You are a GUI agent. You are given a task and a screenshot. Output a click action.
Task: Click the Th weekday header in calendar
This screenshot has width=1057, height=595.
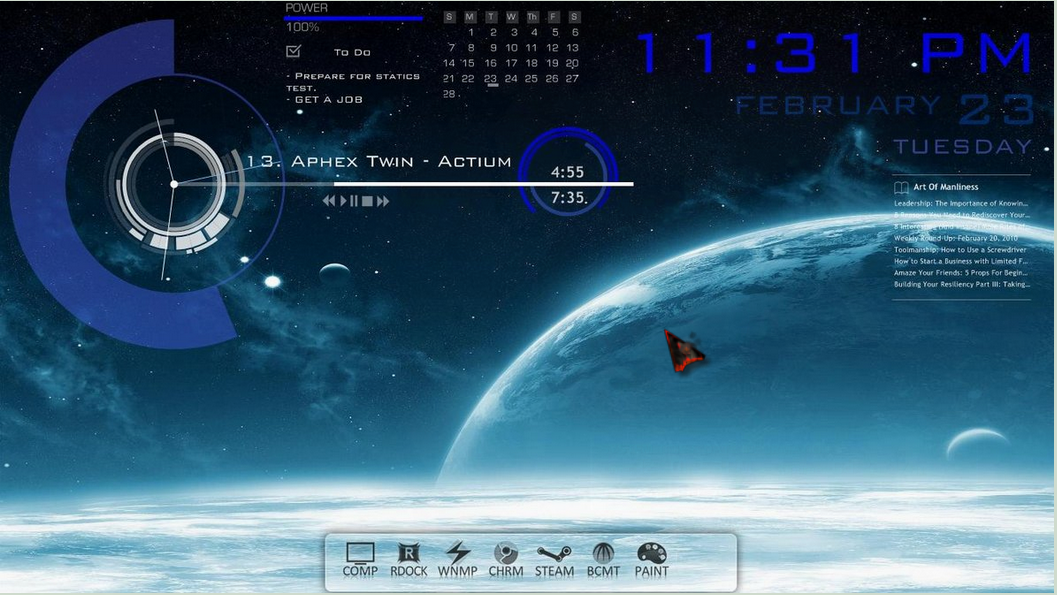point(533,17)
